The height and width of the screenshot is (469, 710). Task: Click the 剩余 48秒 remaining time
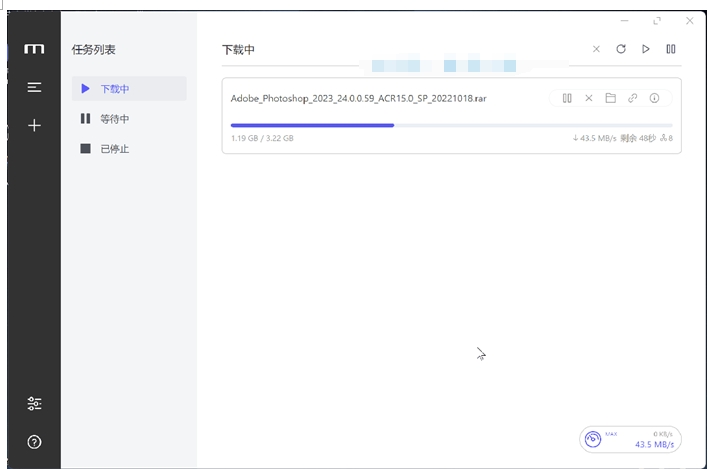pos(638,138)
